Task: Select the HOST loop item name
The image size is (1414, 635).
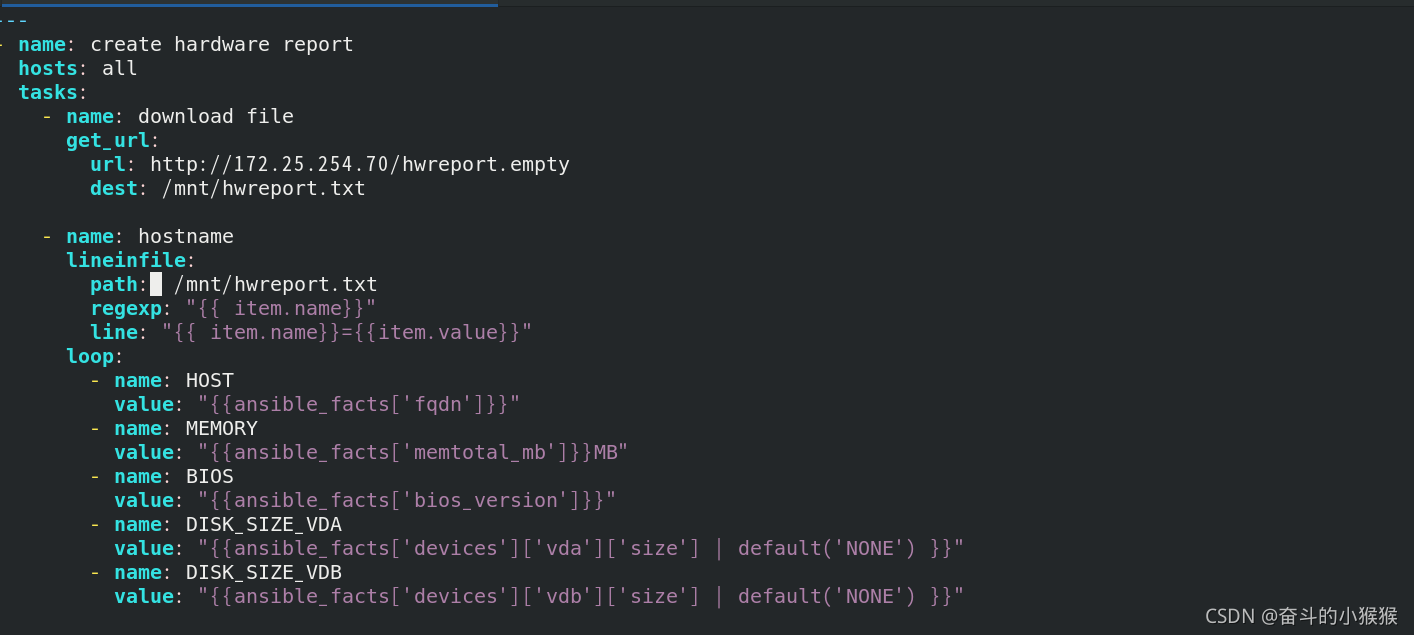Action: 209,380
